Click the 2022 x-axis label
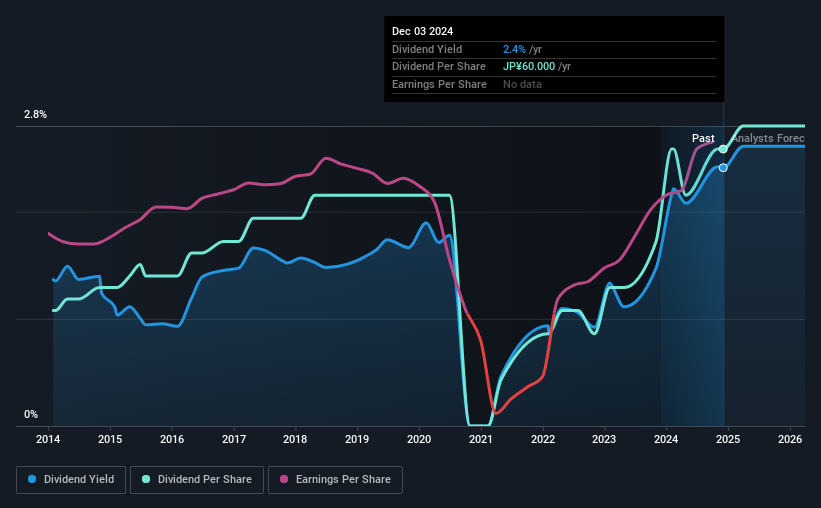 (543, 439)
